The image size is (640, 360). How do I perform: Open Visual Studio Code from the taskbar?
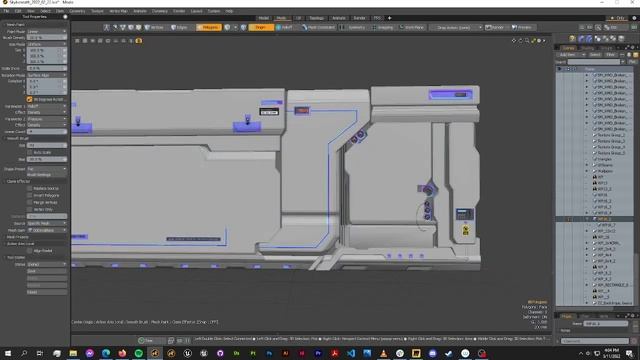coord(351,353)
